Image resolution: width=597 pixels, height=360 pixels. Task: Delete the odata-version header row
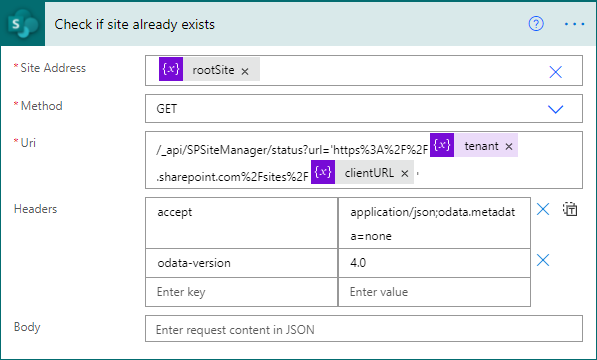tap(543, 260)
